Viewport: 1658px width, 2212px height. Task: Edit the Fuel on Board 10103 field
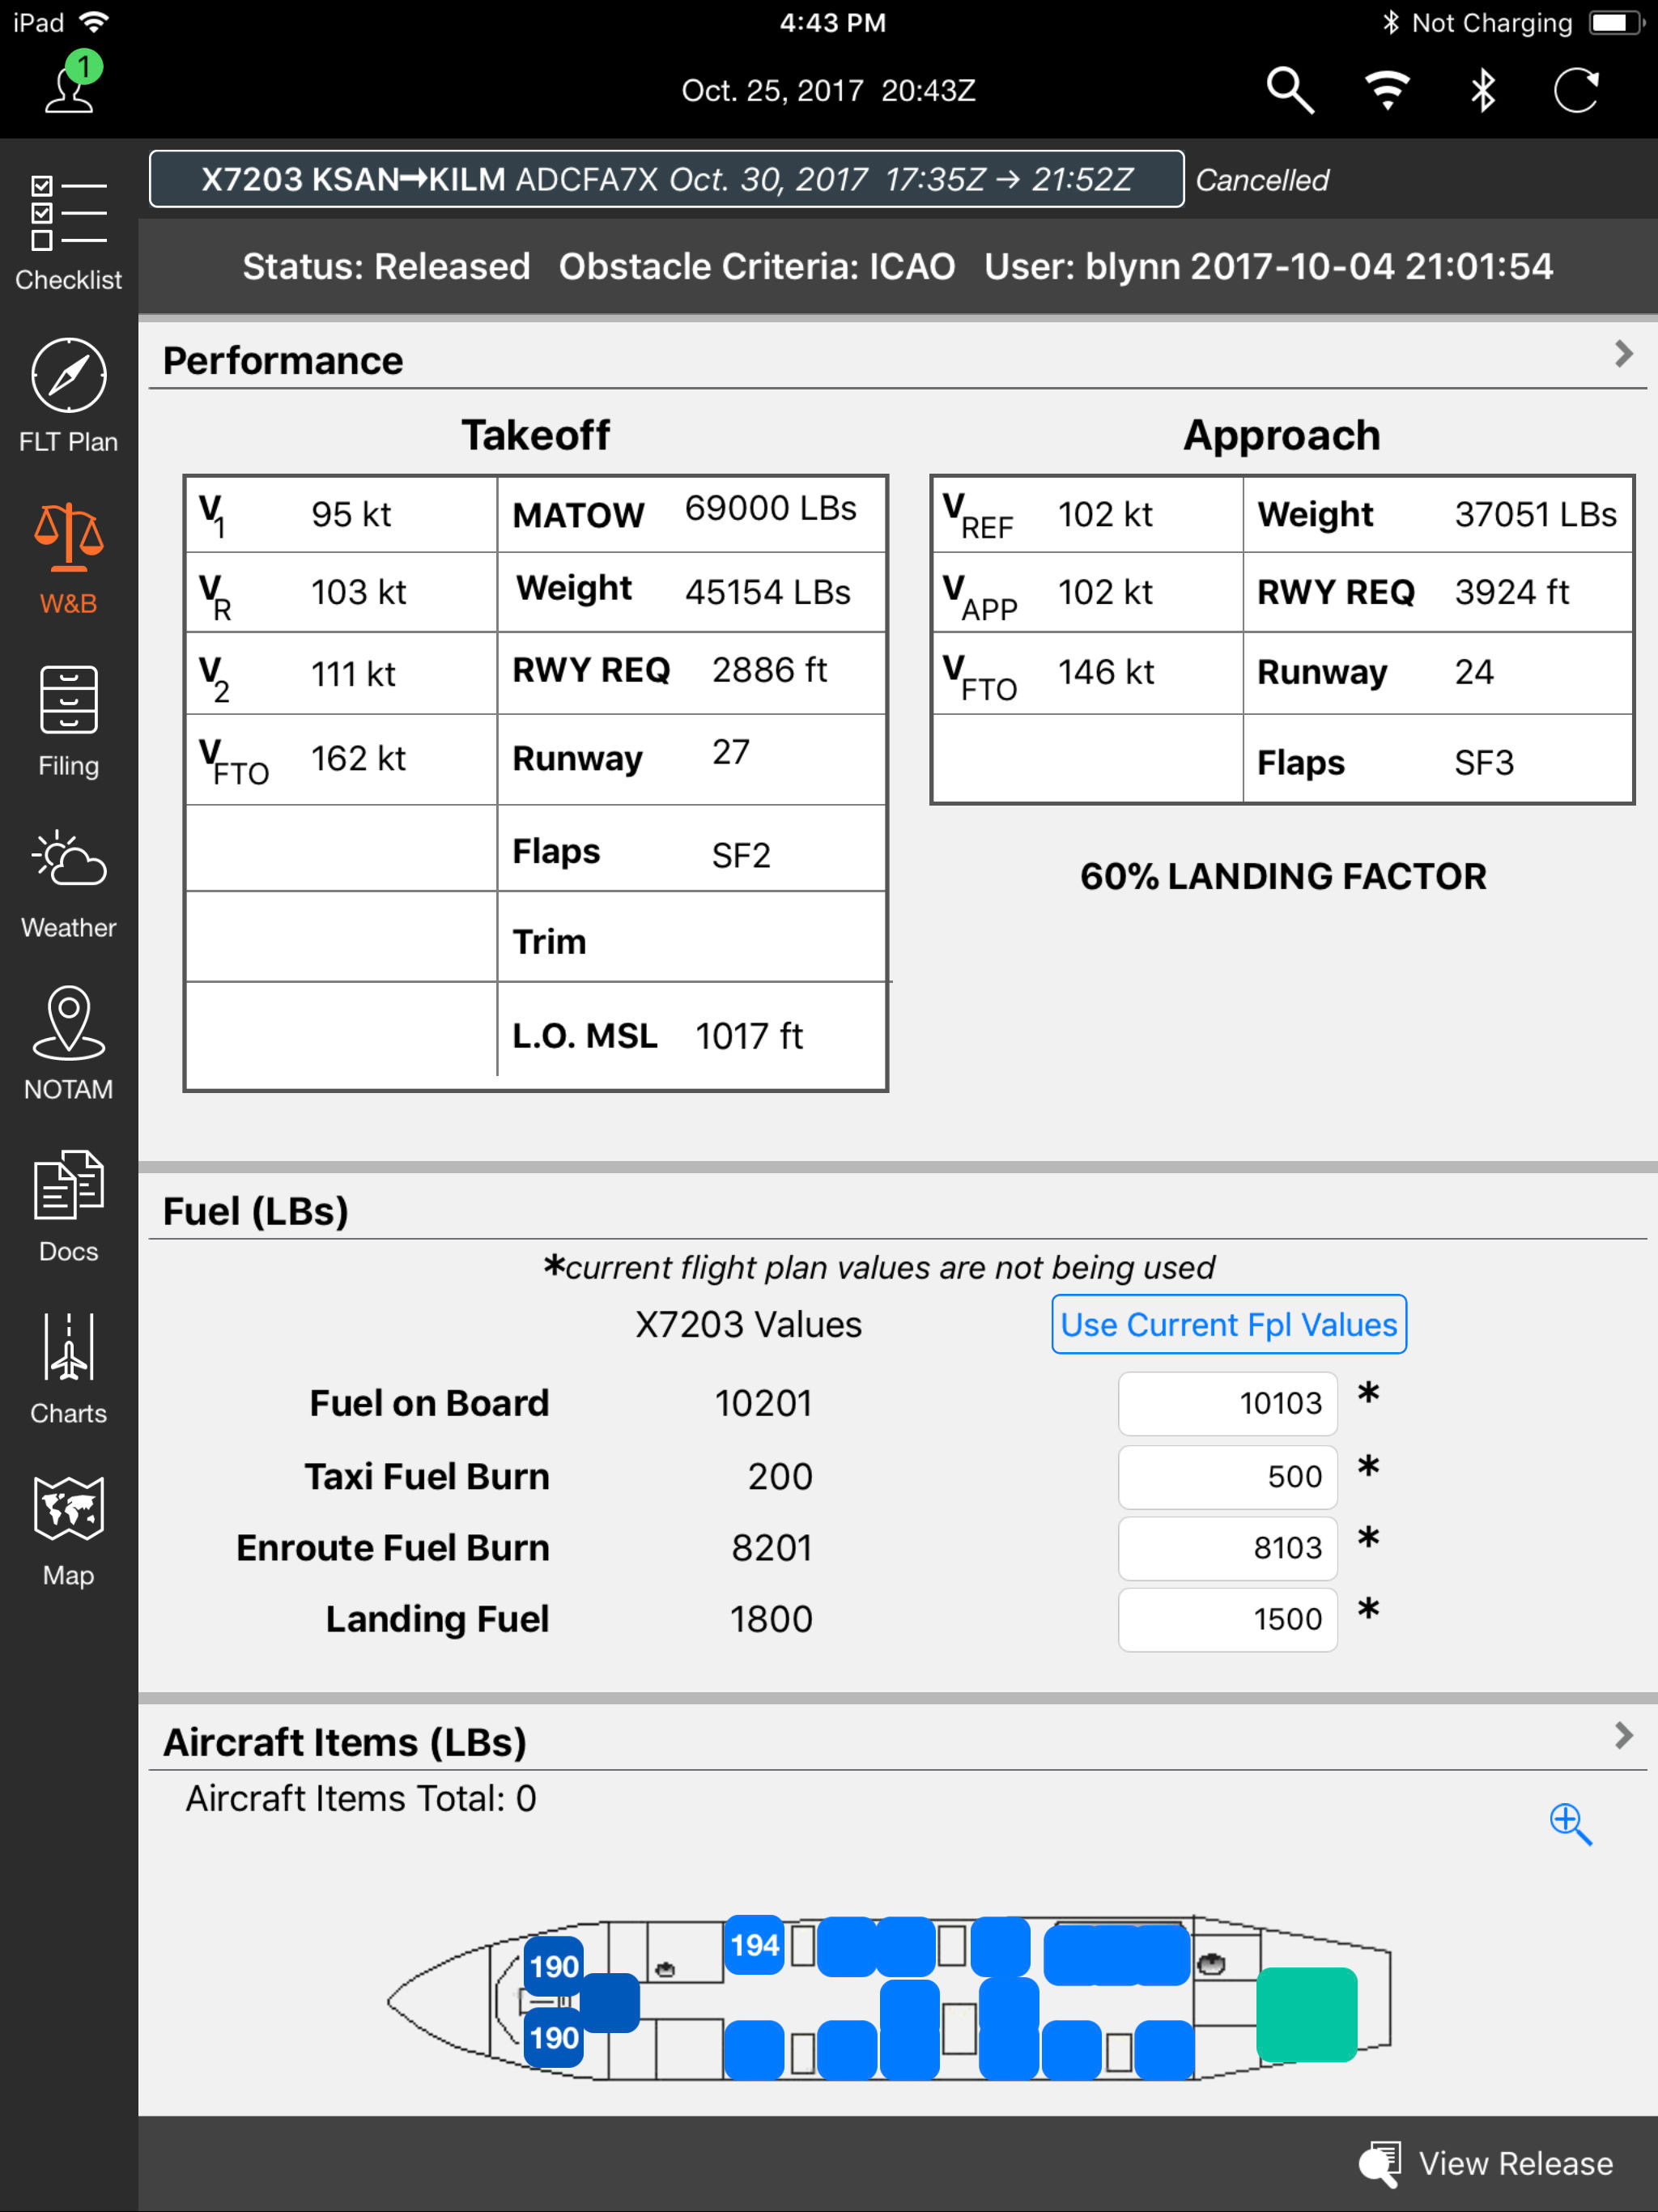1227,1403
